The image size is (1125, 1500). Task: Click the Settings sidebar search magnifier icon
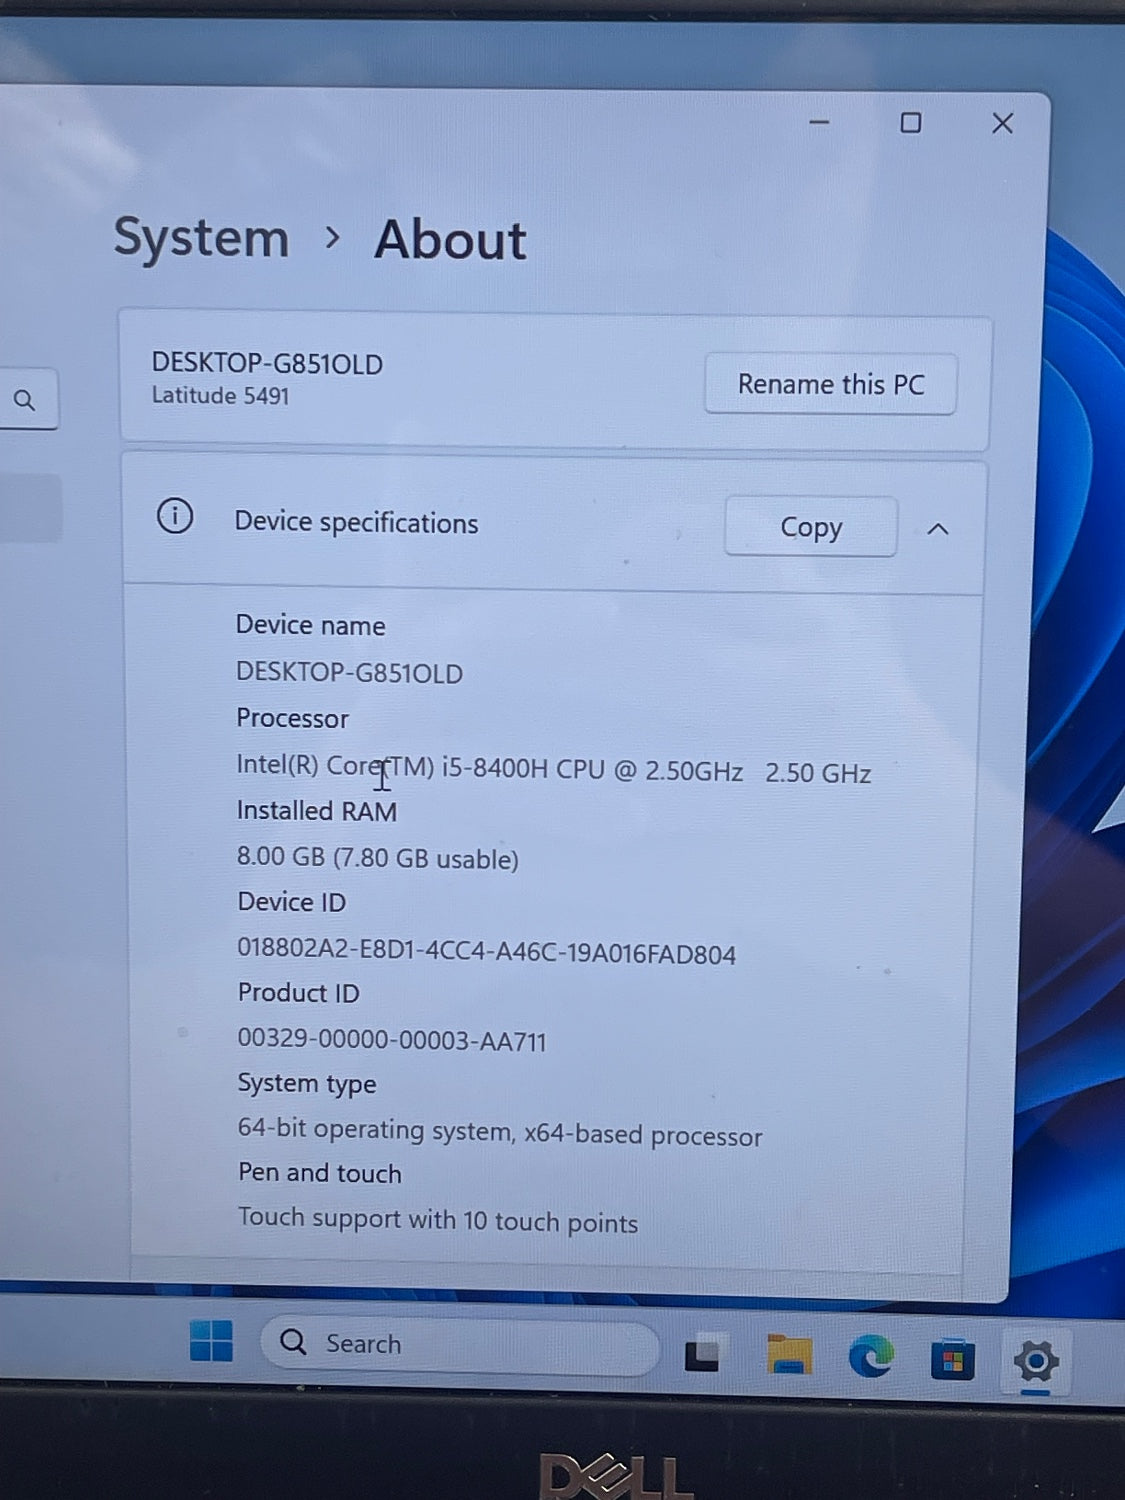(x=25, y=400)
